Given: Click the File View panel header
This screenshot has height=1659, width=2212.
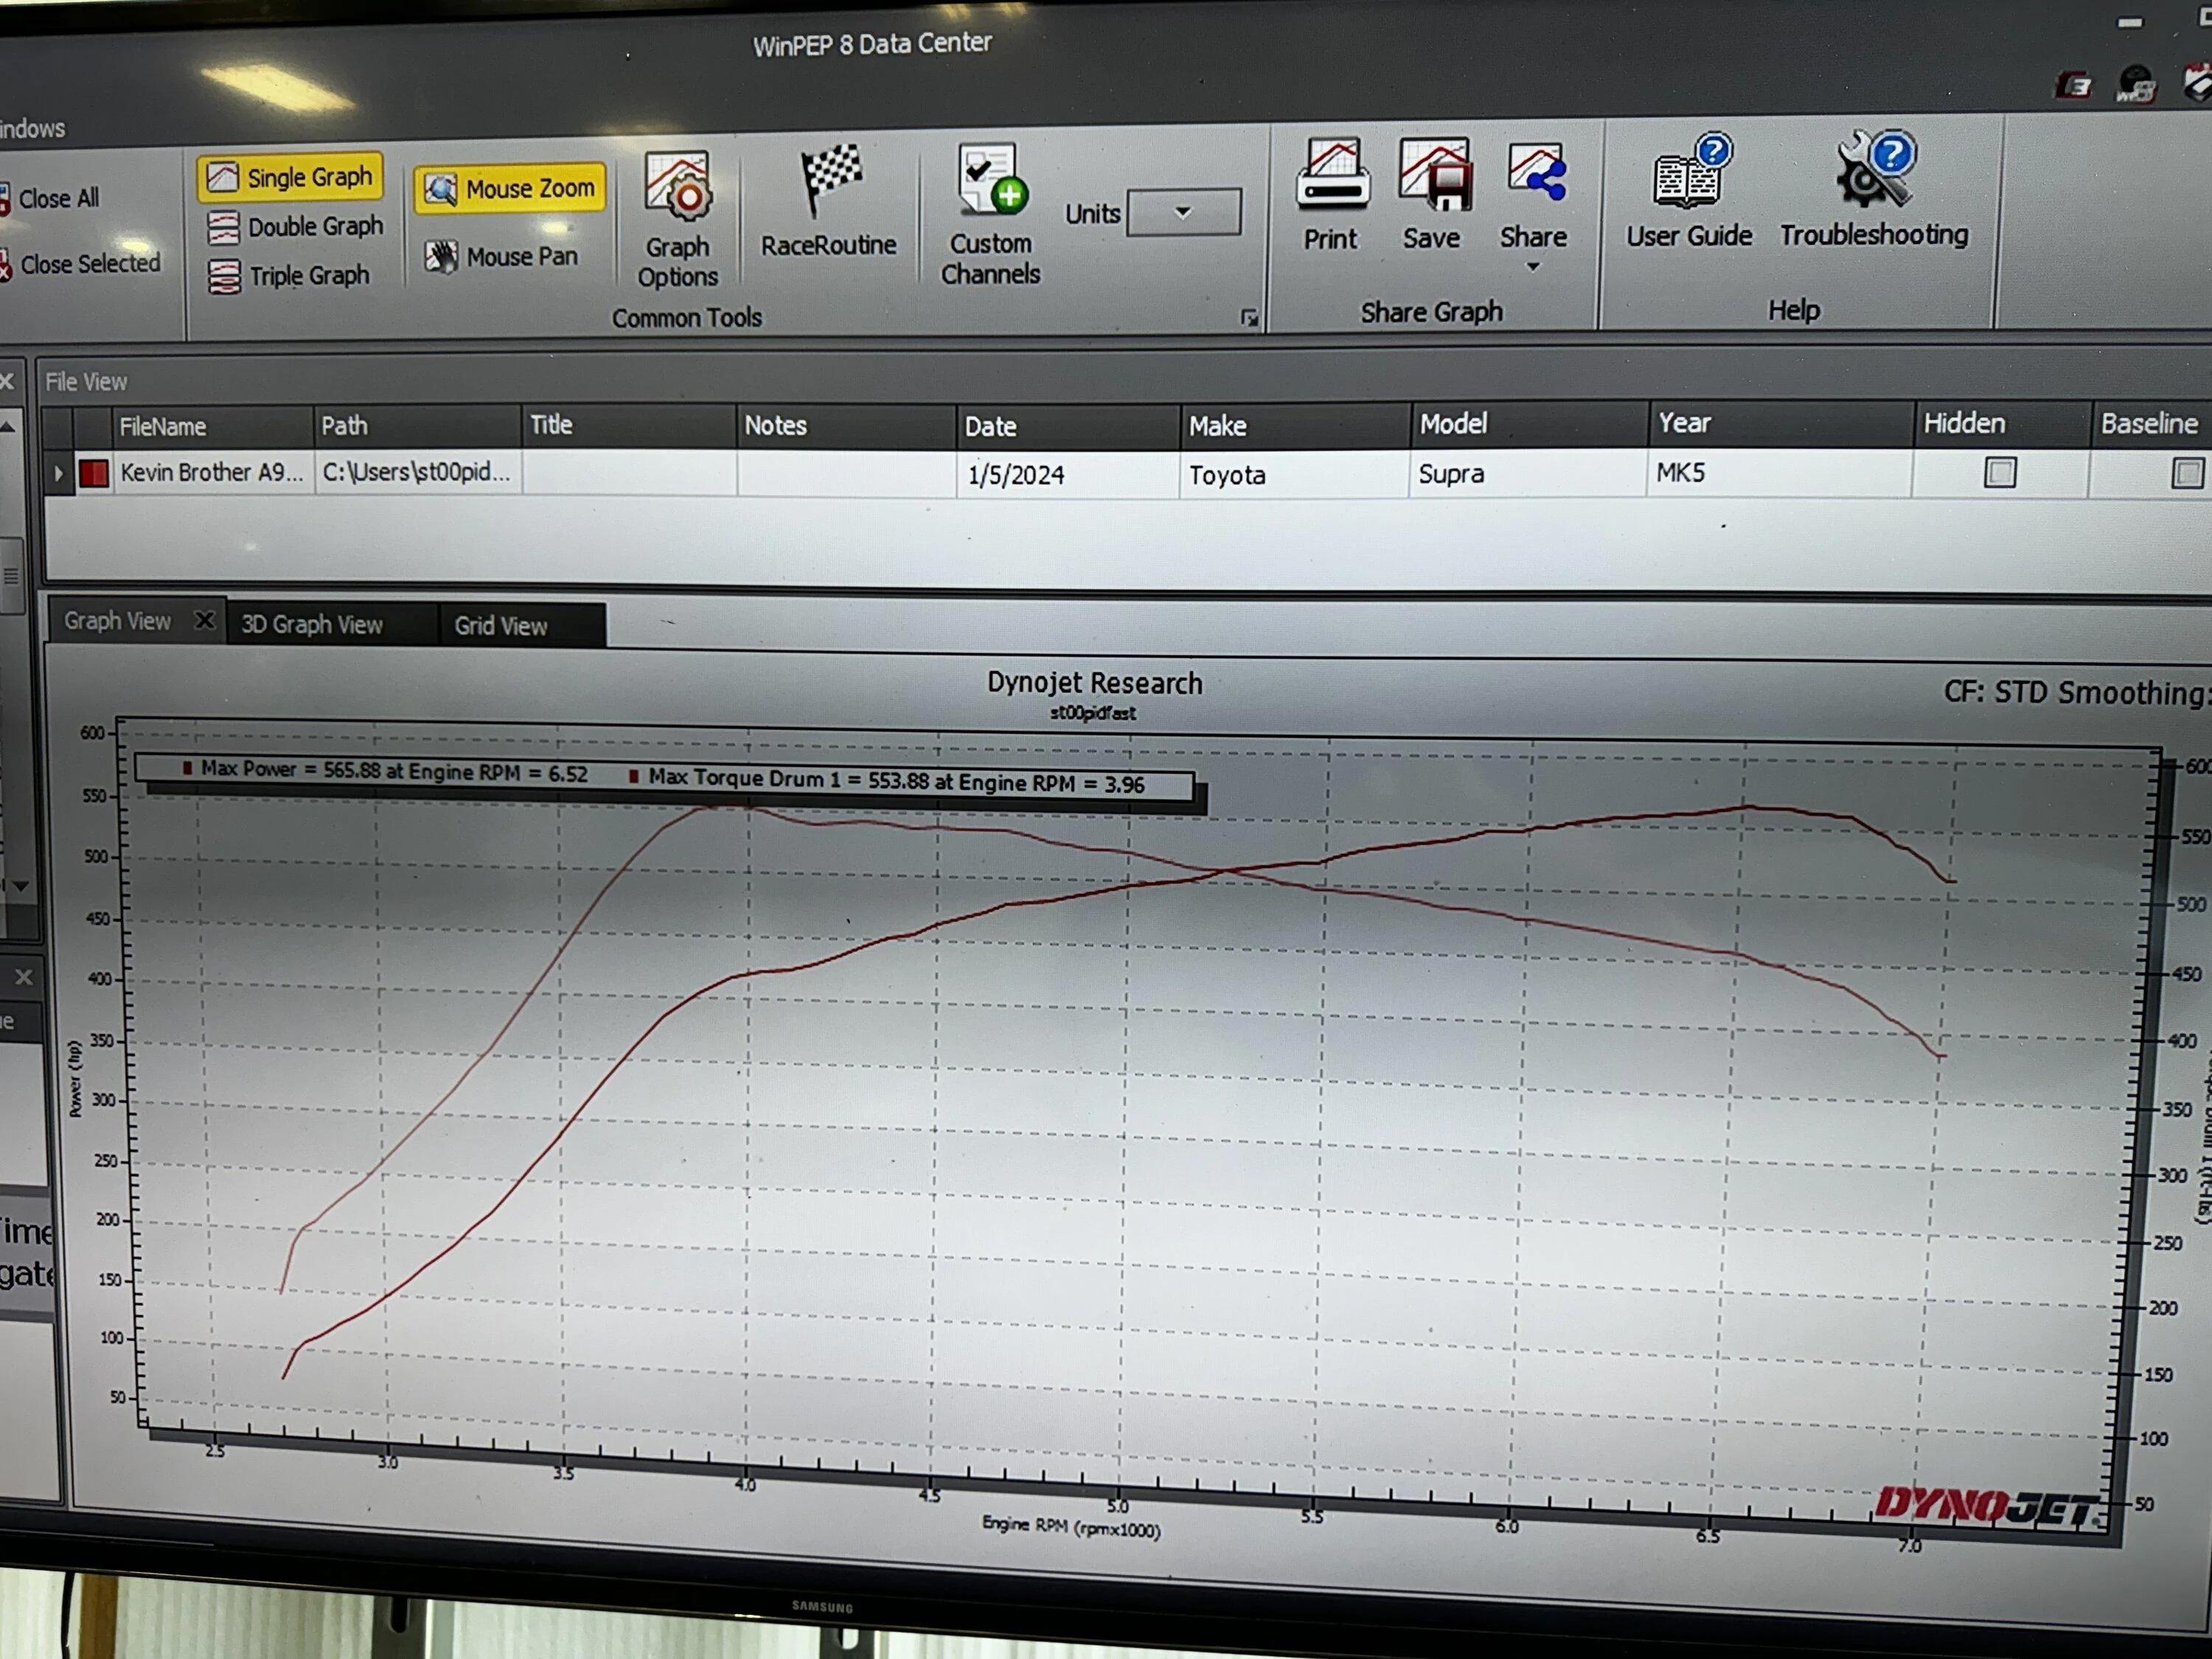Looking at the screenshot, I should coord(86,382).
